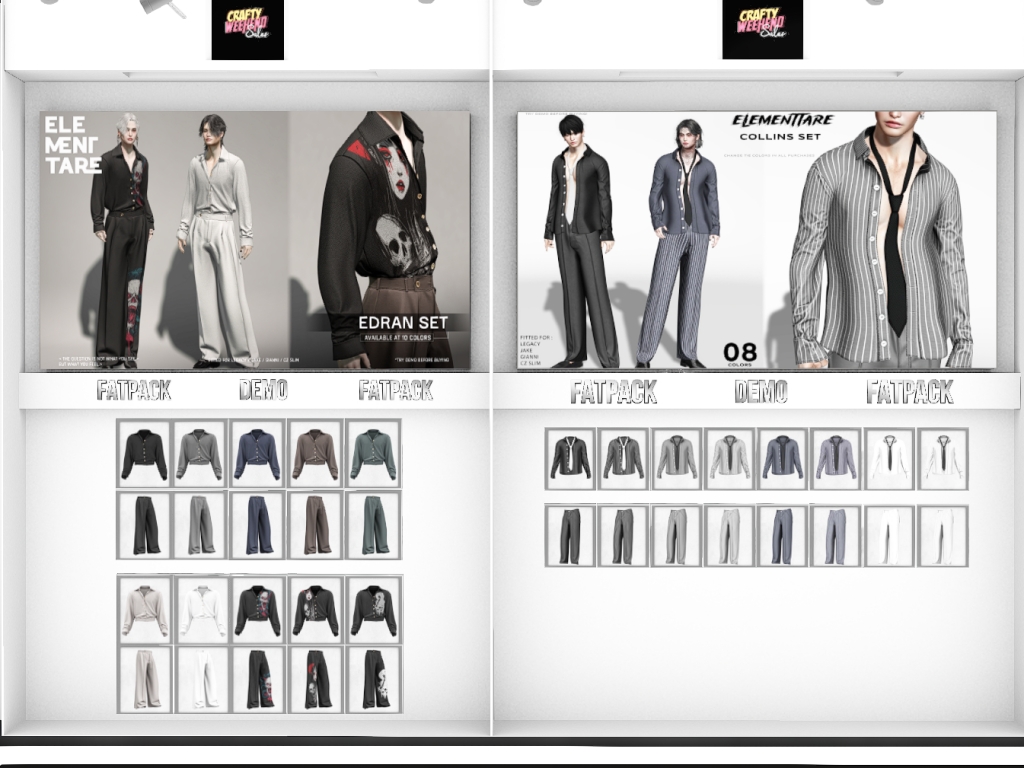Select the last white Collins shirt thumbnail

pyautogui.click(x=942, y=458)
